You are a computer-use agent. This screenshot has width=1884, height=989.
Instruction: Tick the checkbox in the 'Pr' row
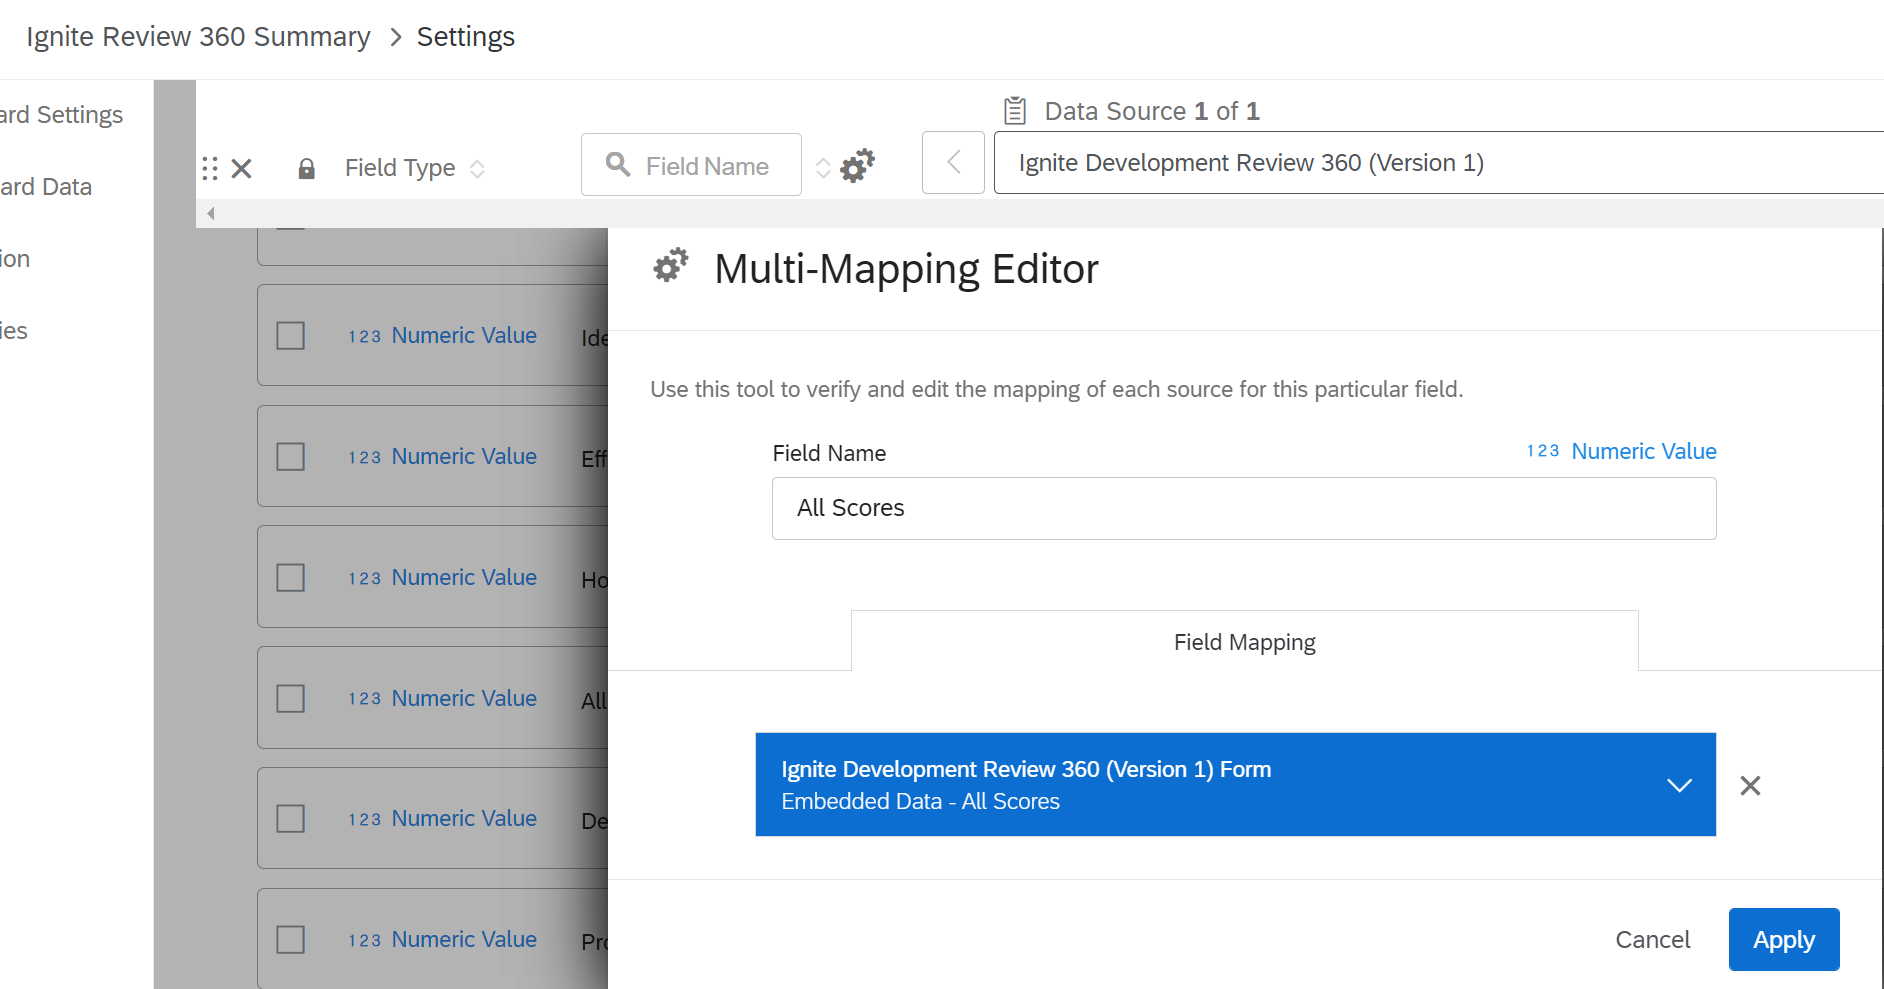click(x=291, y=940)
